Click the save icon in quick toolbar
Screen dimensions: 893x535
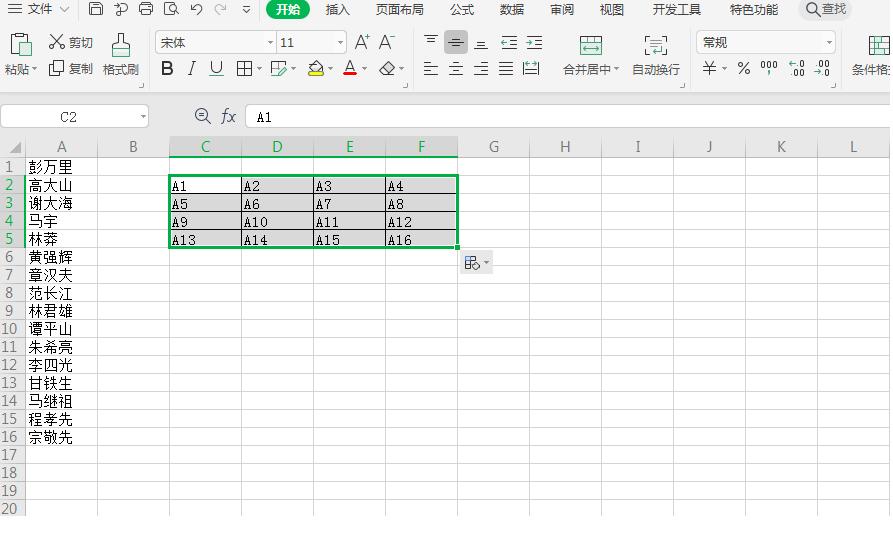[96, 9]
